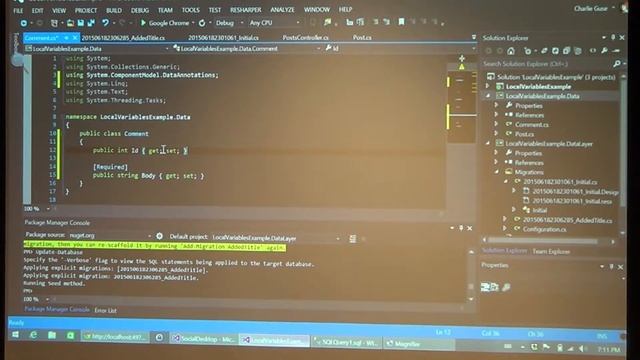Click the bookmark icon in the toolbar
640x360 pixels.
(x=402, y=22)
